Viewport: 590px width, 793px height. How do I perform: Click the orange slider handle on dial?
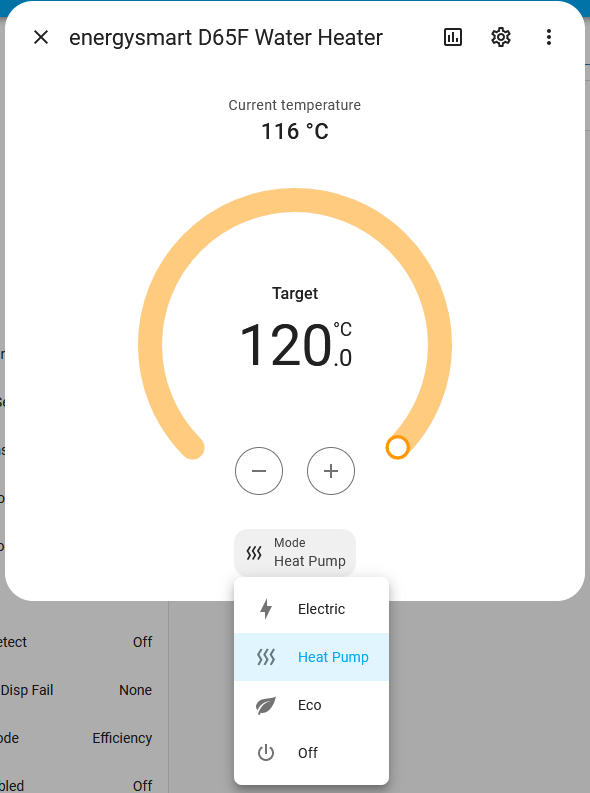(397, 448)
